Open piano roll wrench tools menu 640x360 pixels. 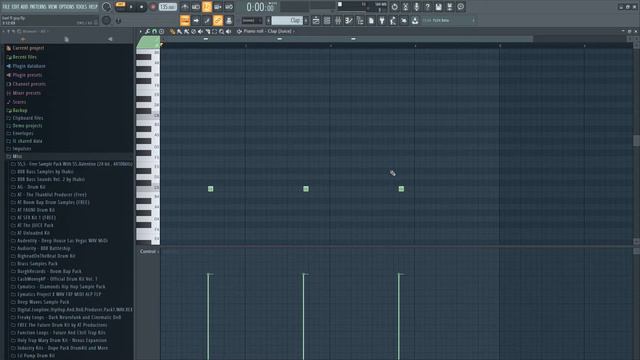click(147, 31)
